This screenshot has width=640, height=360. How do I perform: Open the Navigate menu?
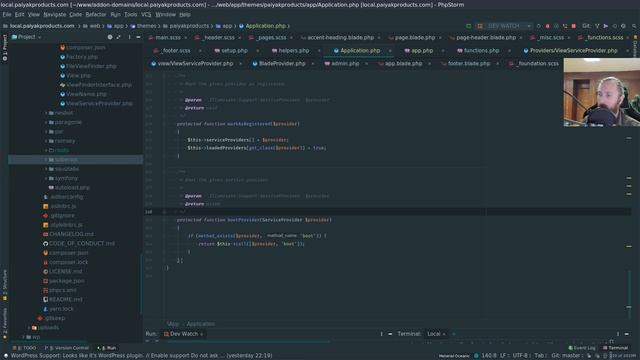(55, 14)
